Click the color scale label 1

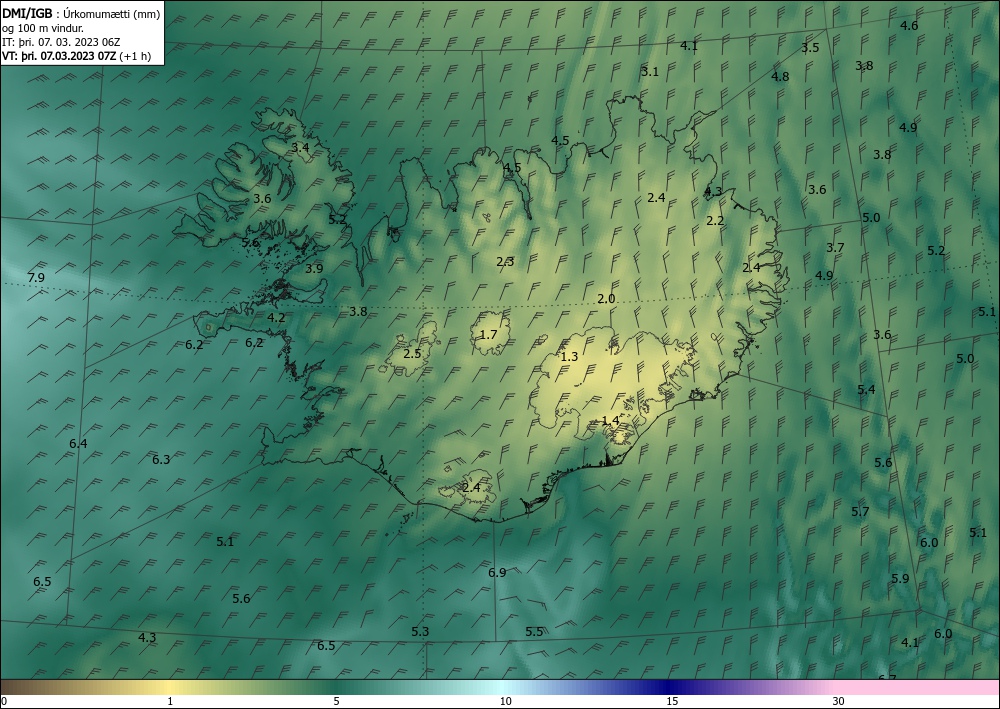170,701
